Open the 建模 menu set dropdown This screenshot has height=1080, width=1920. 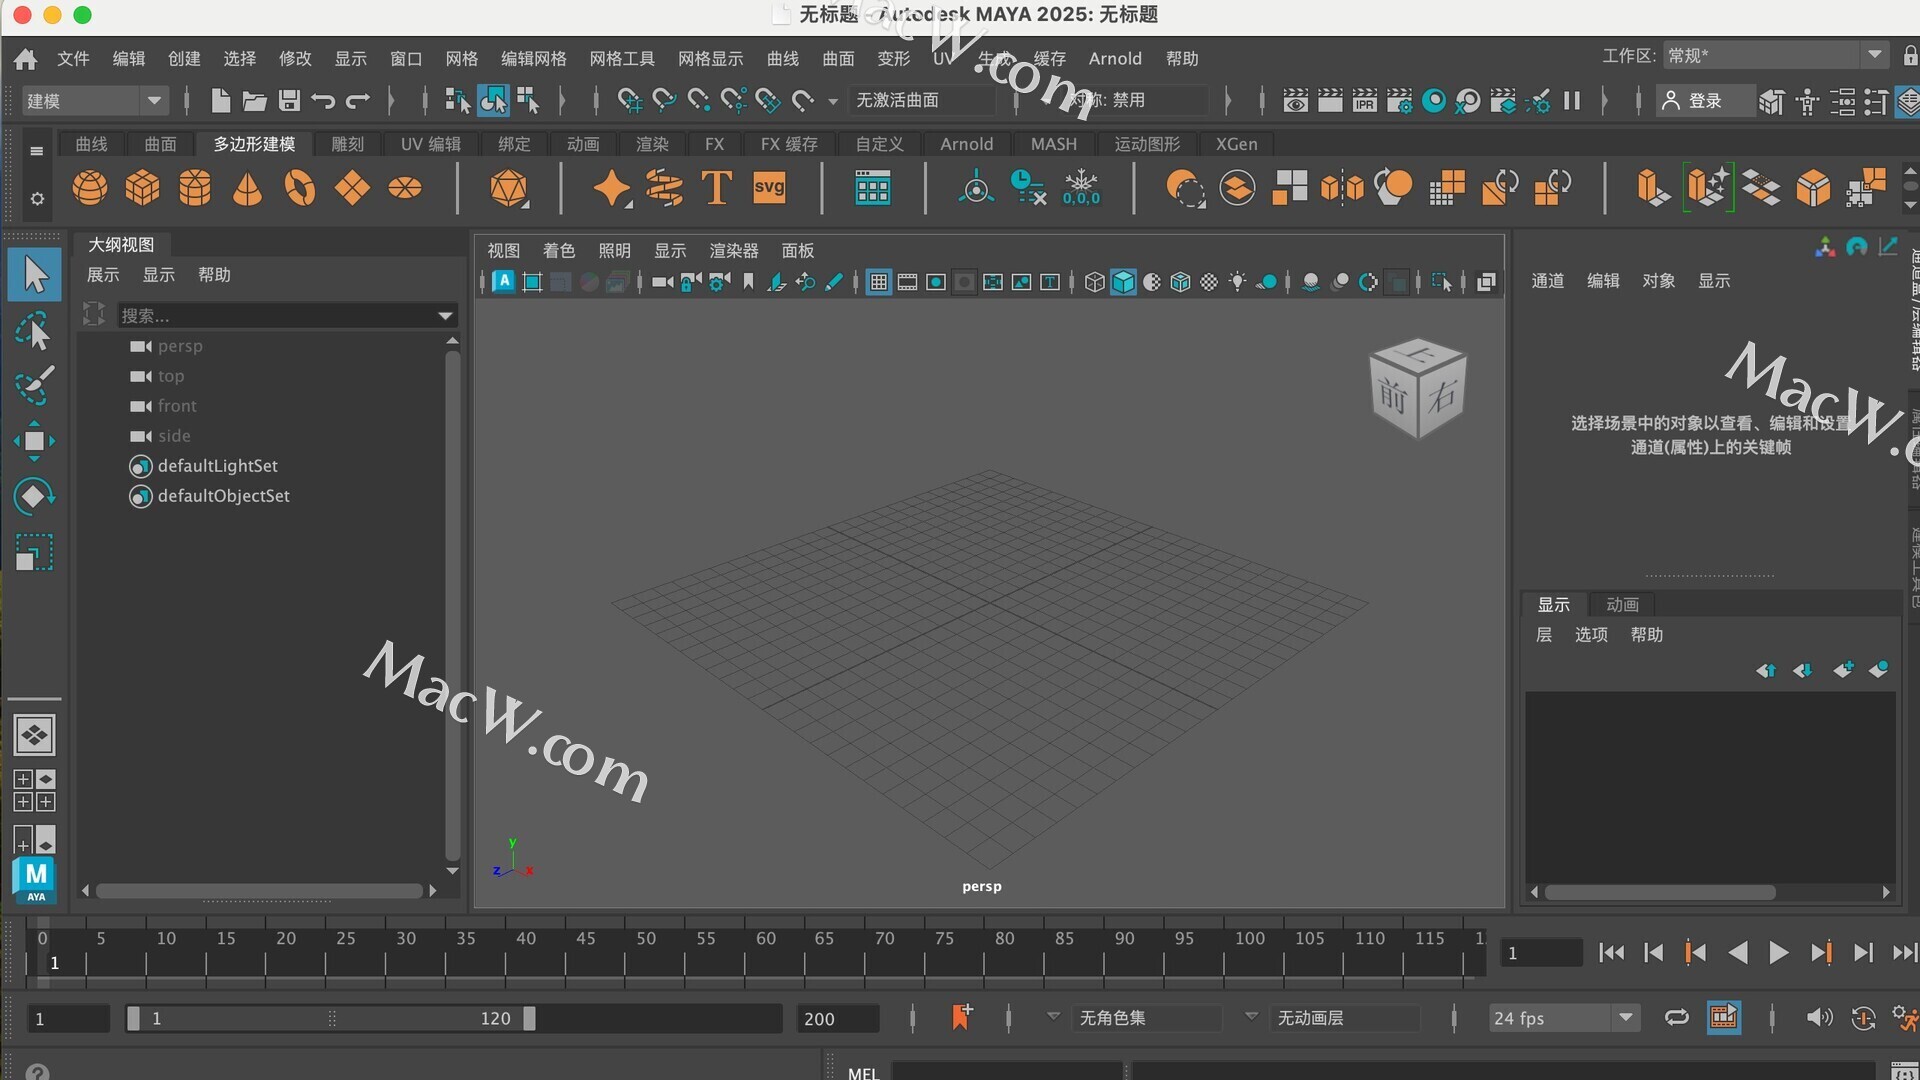pos(94,100)
